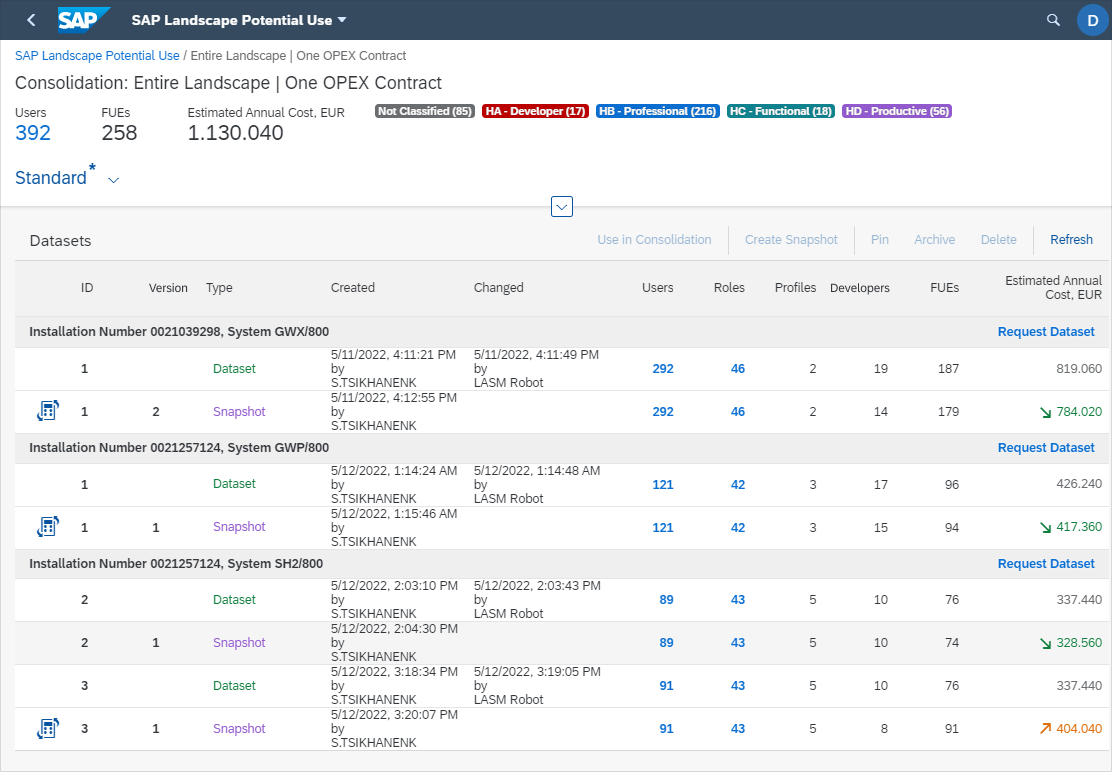Screen dimensions: 1112x772
Task: Request Dataset for System GWX/800
Action: 1046,332
